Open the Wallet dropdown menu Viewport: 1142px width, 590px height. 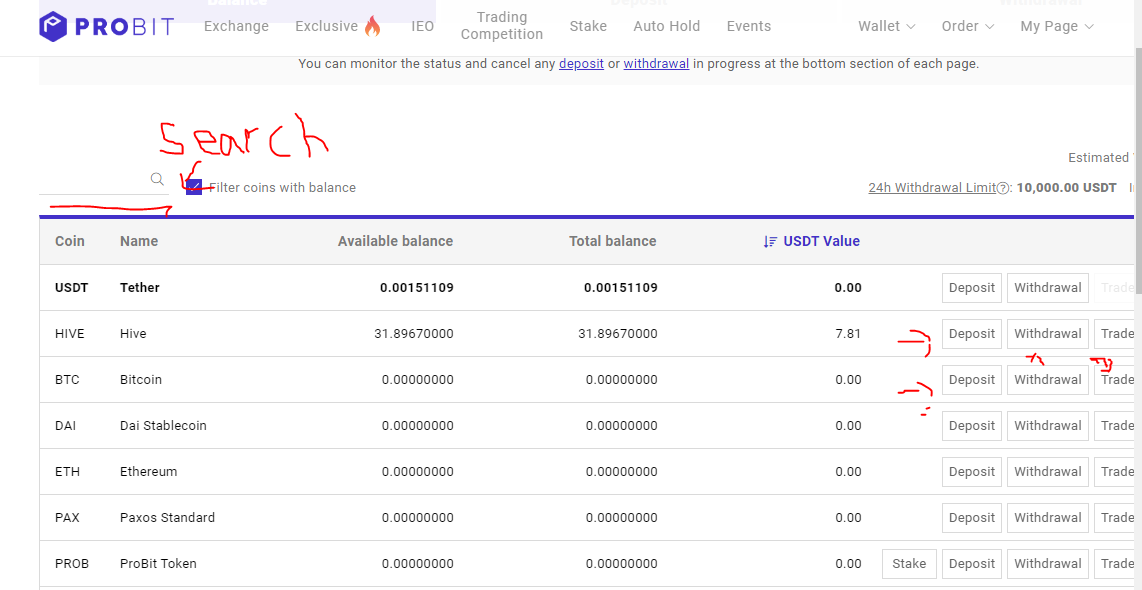[886, 26]
